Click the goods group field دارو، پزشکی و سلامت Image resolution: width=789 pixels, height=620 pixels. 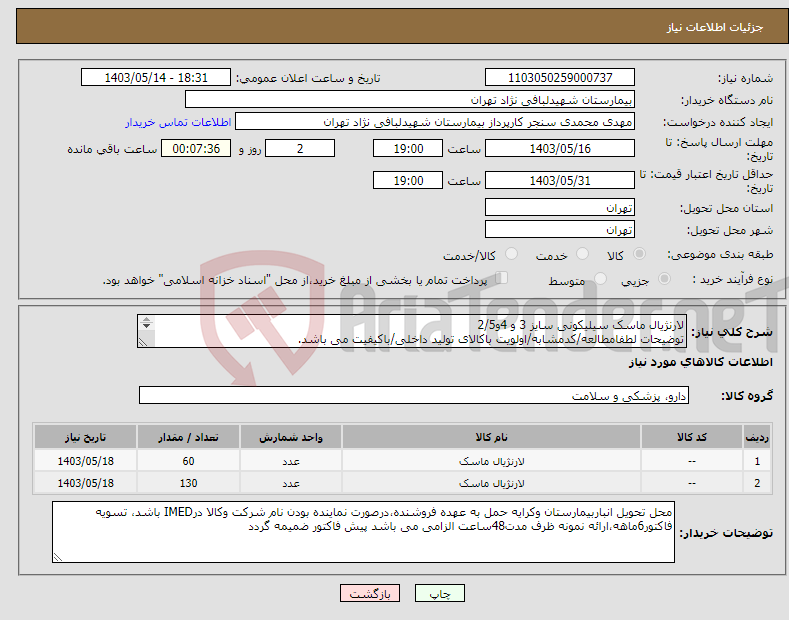(x=414, y=396)
